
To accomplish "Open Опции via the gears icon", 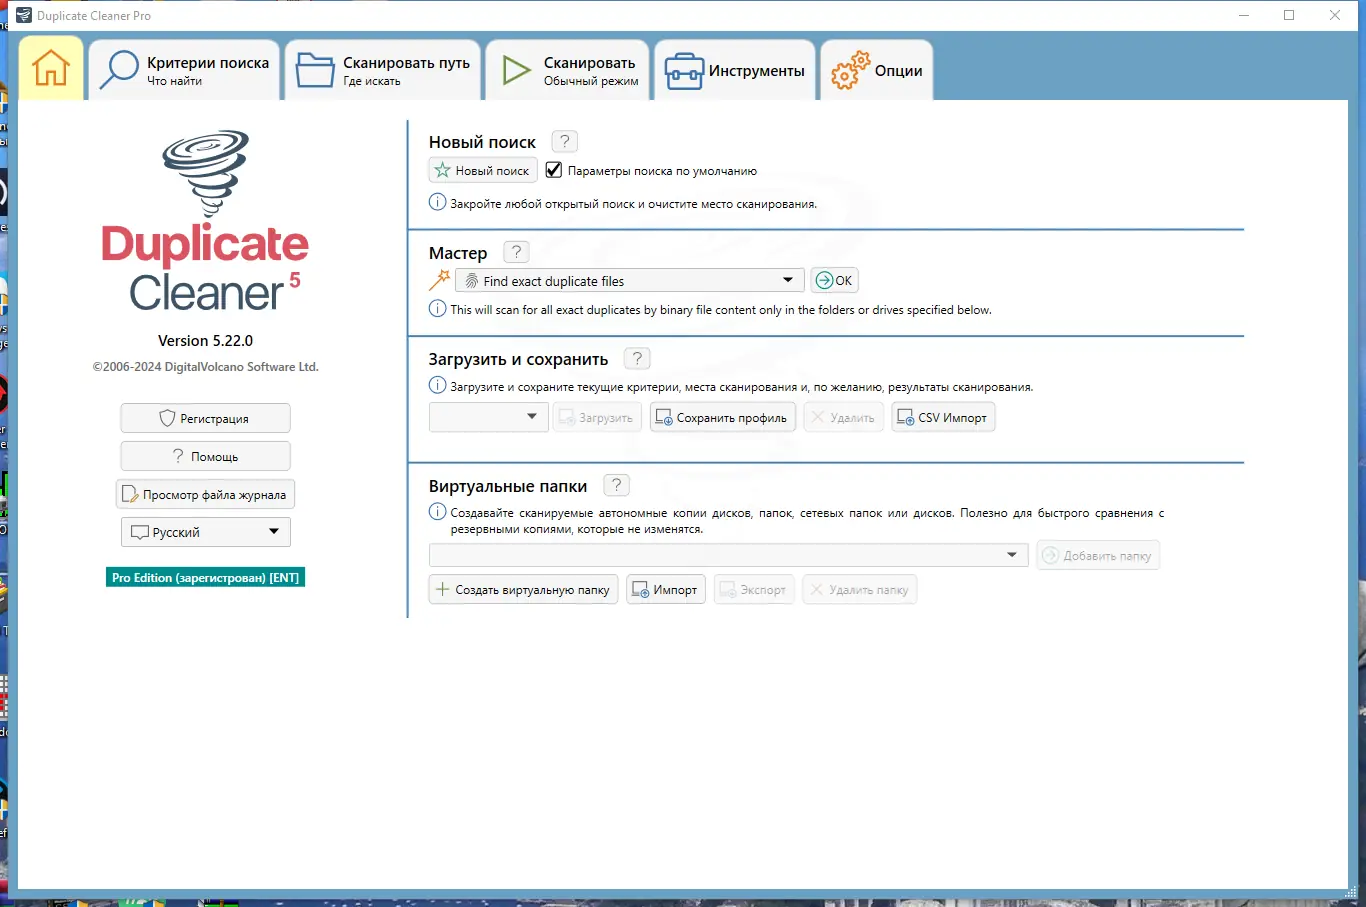I will pyautogui.click(x=848, y=69).
